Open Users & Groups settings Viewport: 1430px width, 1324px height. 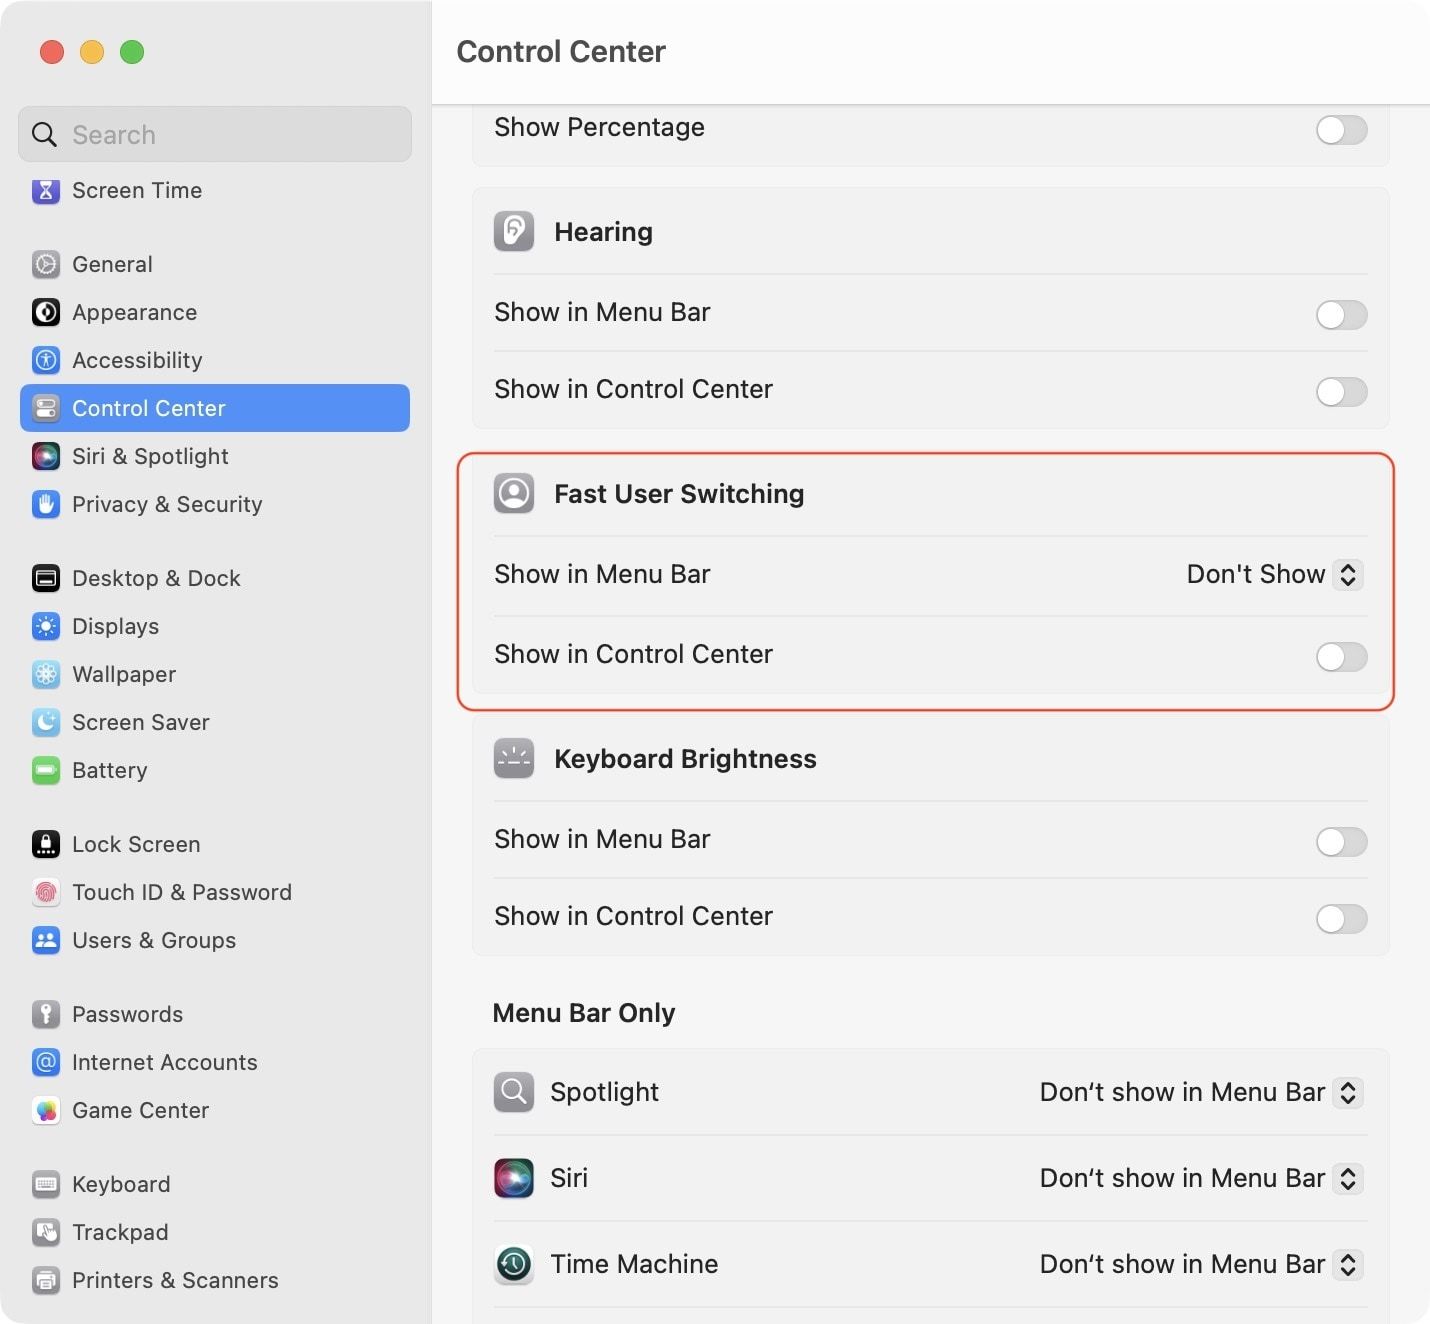click(x=154, y=940)
